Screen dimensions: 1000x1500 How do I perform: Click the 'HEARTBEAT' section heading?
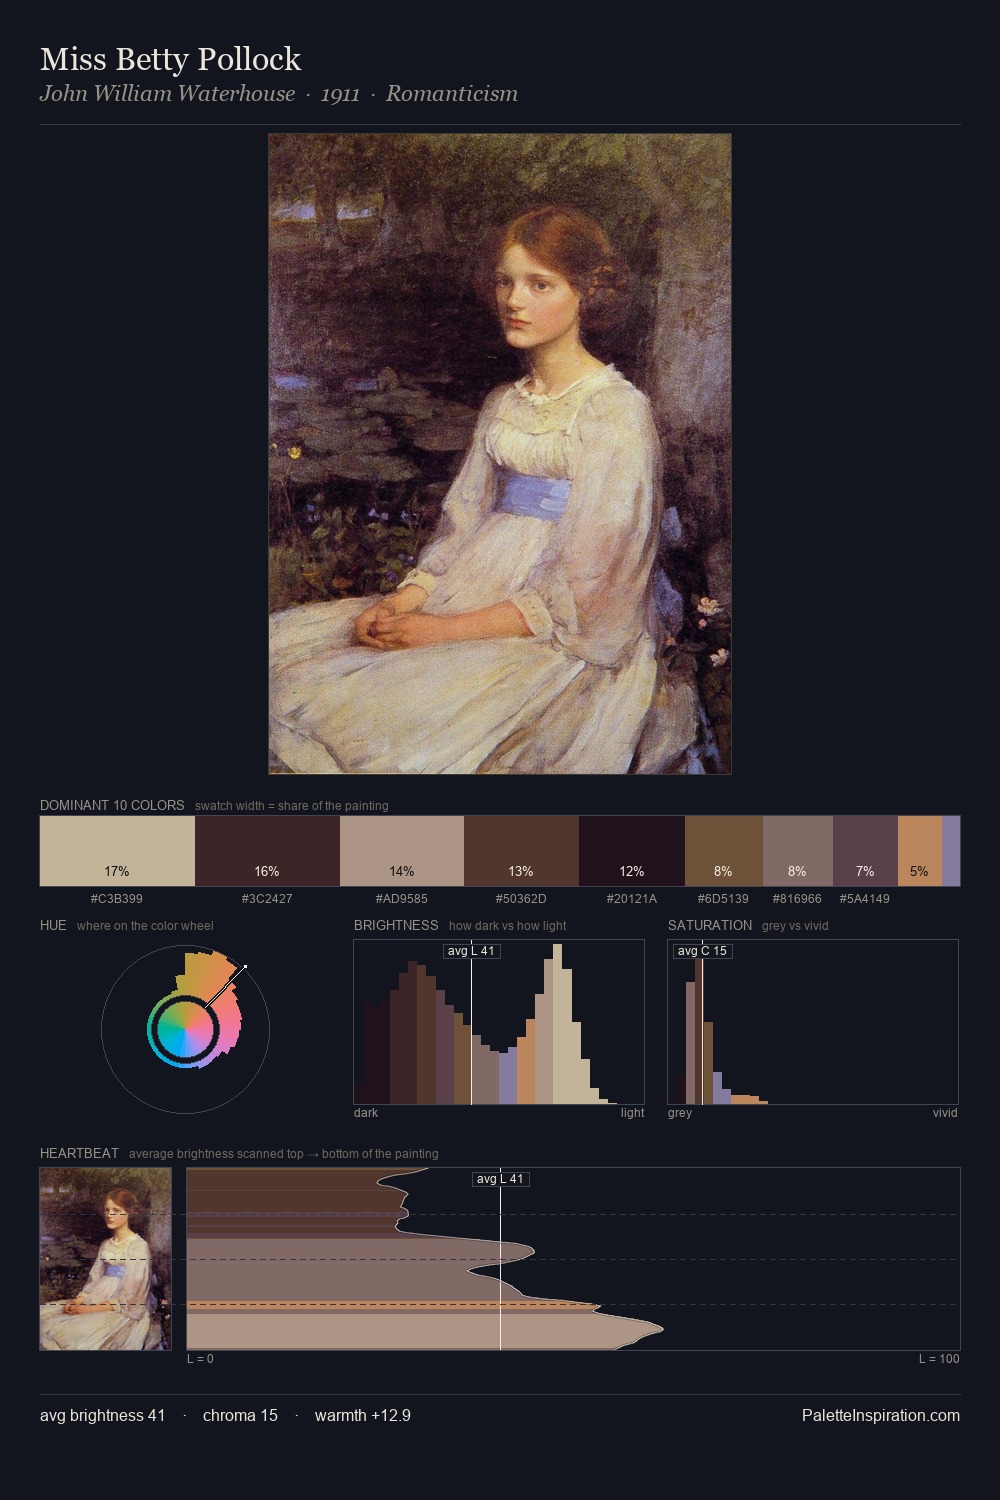pos(79,1153)
